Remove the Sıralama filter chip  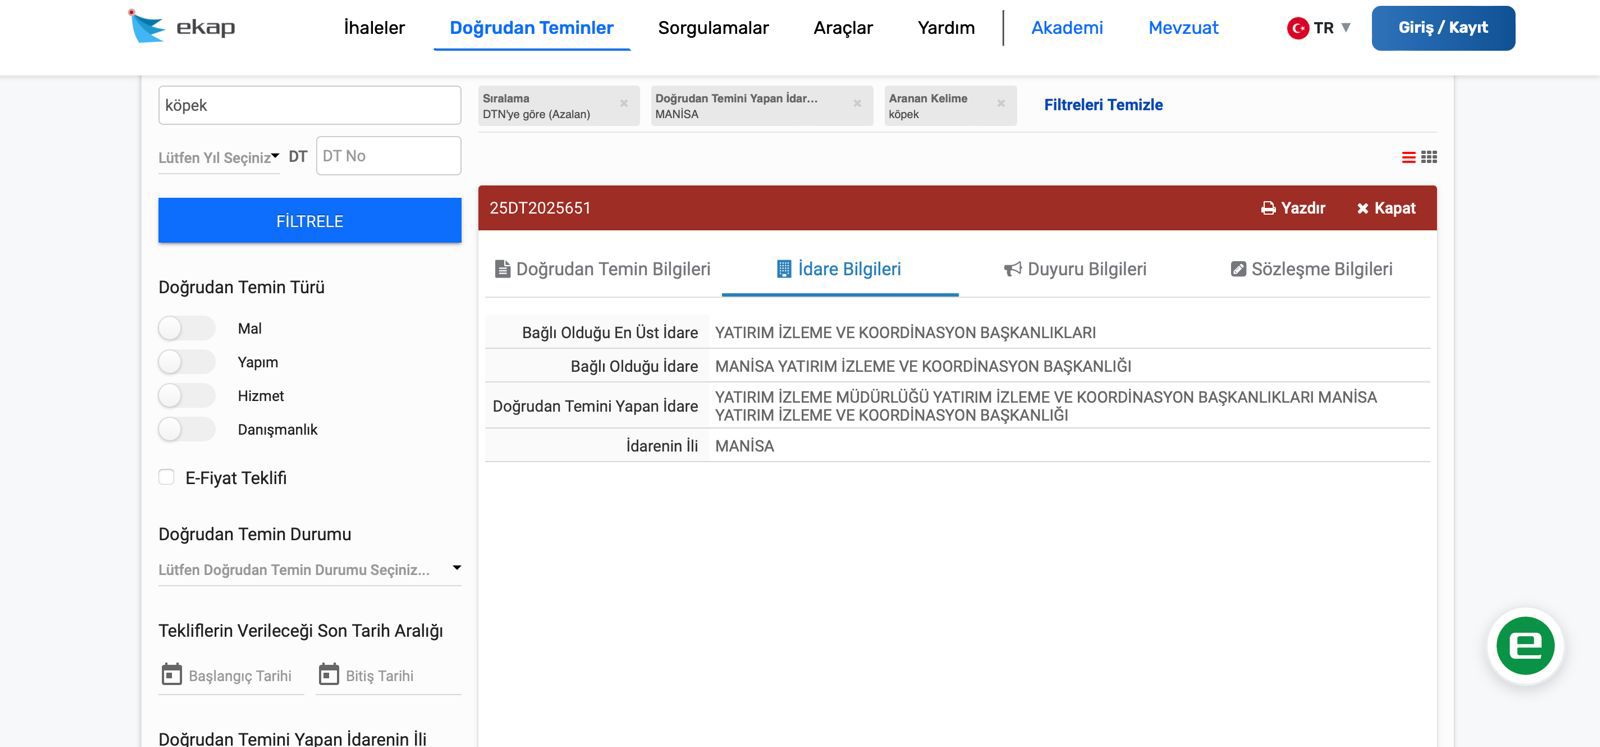point(624,104)
